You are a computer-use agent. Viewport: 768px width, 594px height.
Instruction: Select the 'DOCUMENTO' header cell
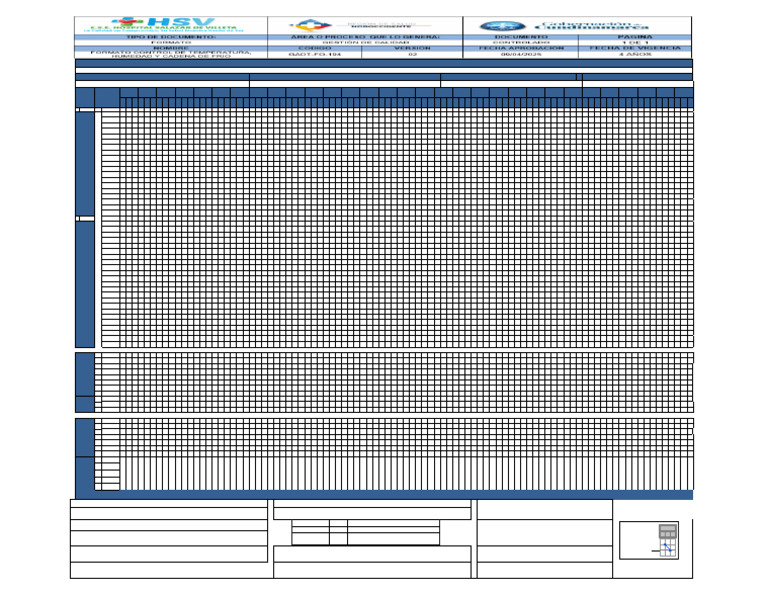[x=521, y=37]
